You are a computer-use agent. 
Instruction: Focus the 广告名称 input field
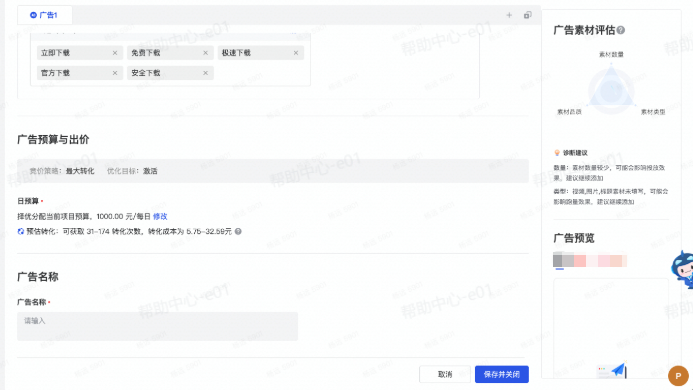pos(157,326)
